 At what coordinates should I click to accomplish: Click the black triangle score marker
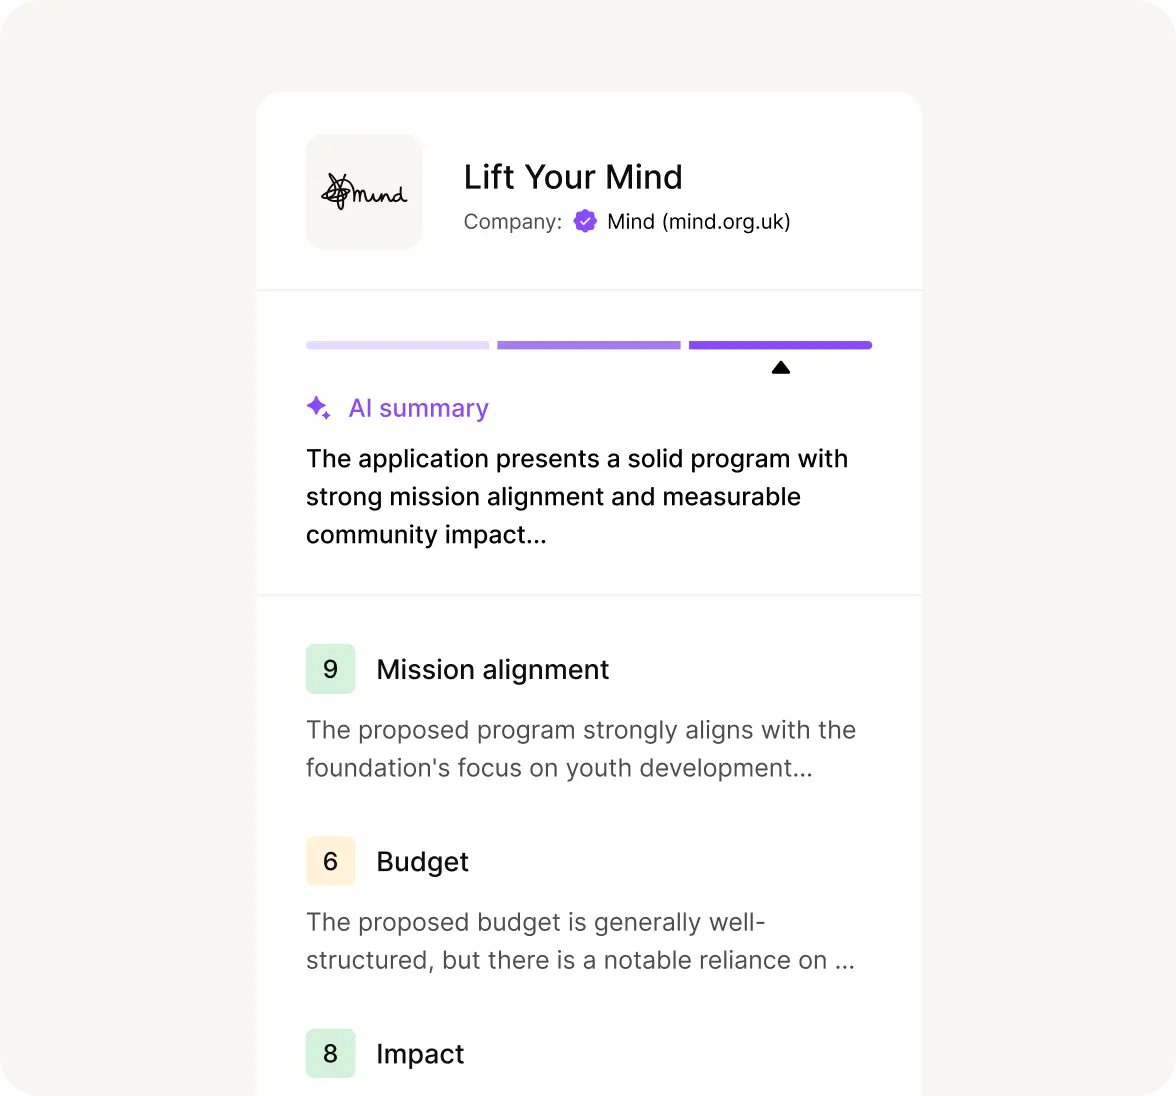(781, 368)
